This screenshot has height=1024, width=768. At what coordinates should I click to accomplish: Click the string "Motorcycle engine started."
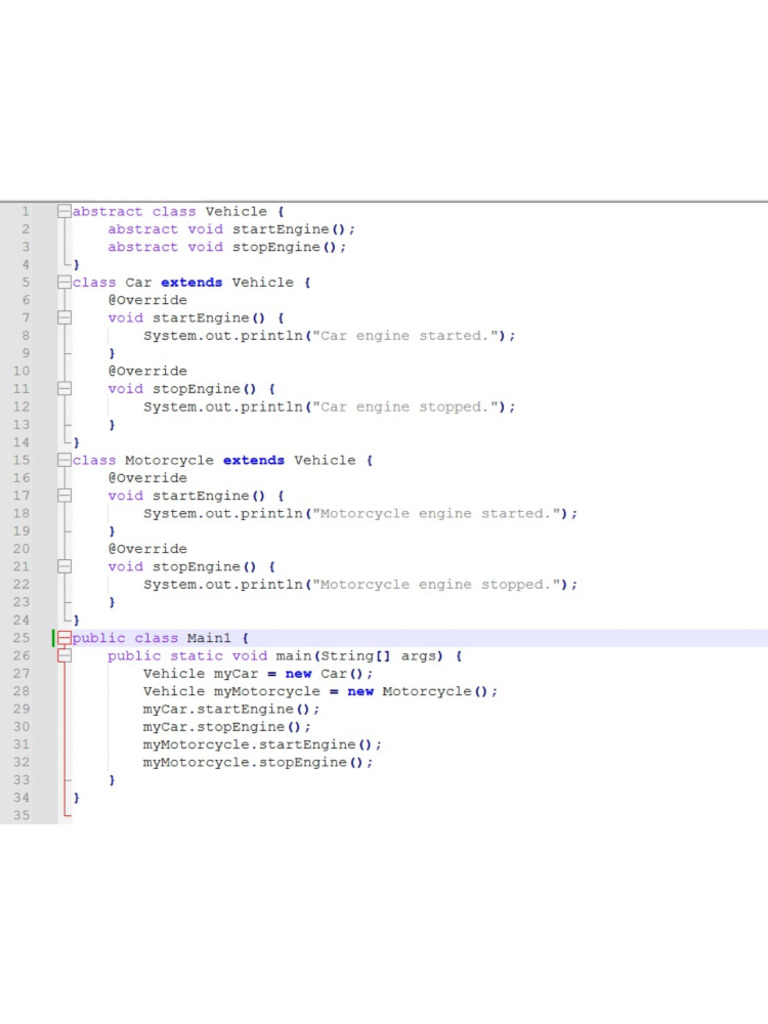[x=436, y=513]
